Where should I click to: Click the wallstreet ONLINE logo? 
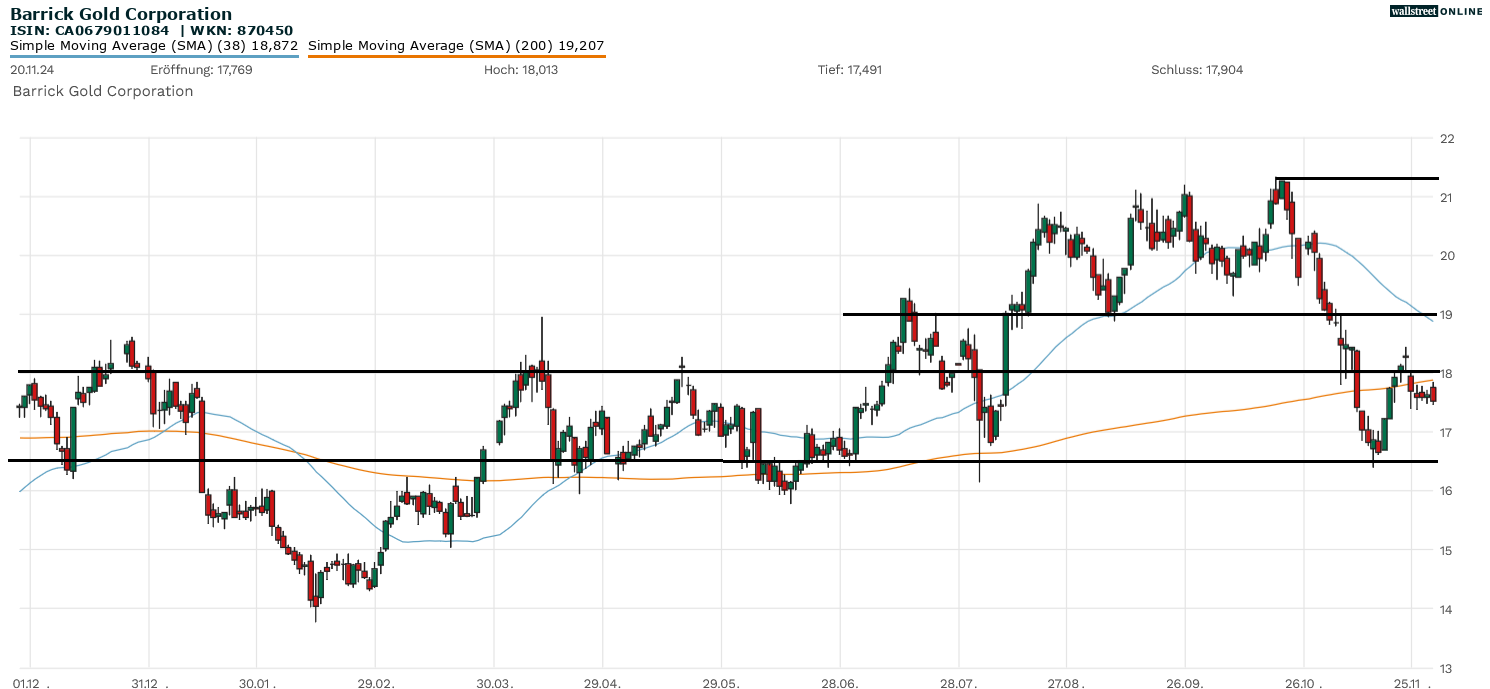tap(1436, 11)
